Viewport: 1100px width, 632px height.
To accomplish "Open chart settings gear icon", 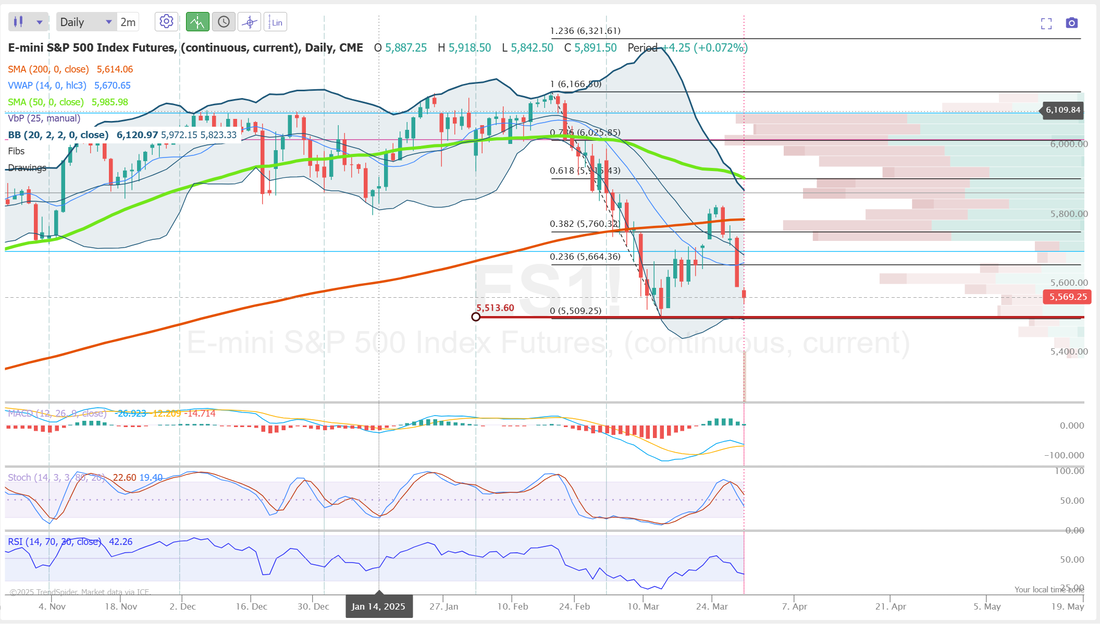I will pos(166,22).
